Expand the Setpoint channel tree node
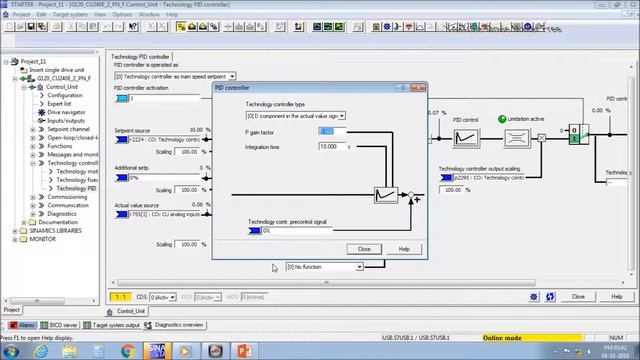The width and height of the screenshot is (640, 360). 33,129
